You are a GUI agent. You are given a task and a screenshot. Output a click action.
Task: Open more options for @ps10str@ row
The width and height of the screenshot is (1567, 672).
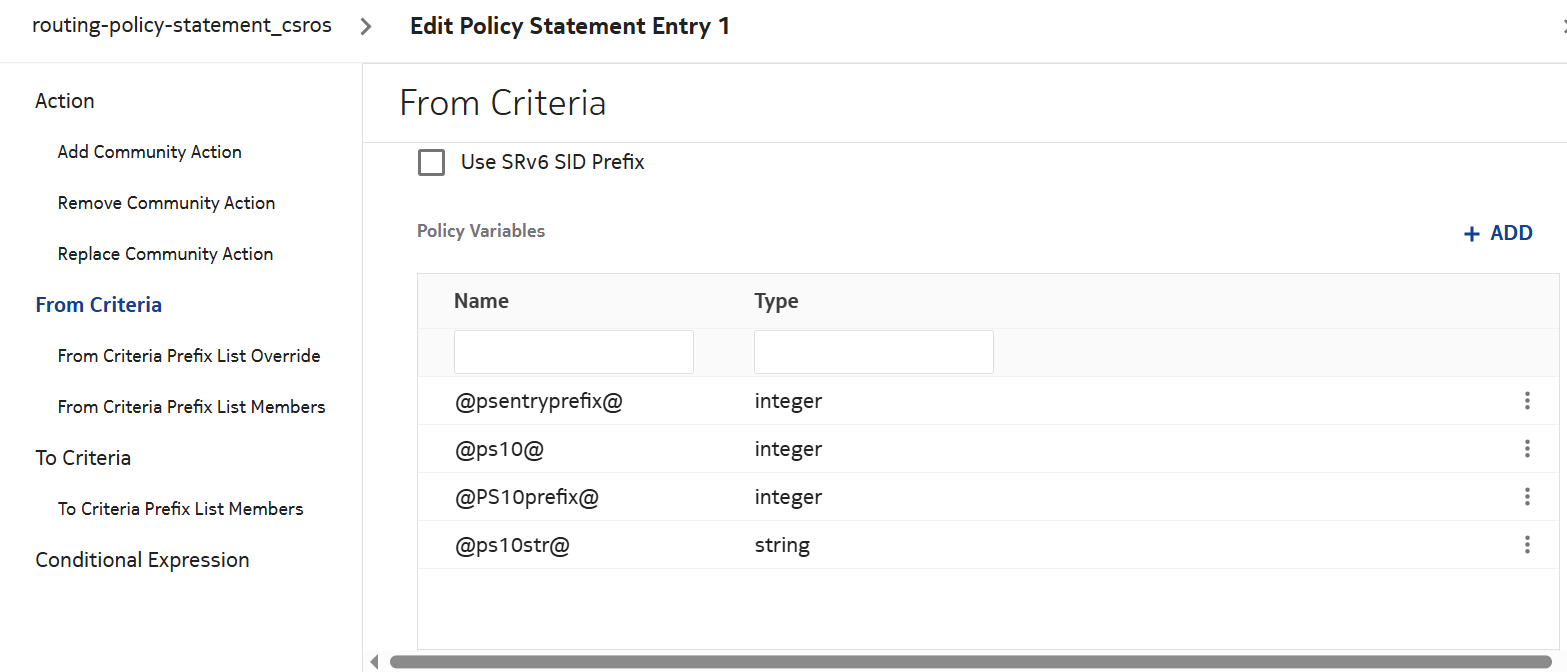tap(1526, 545)
